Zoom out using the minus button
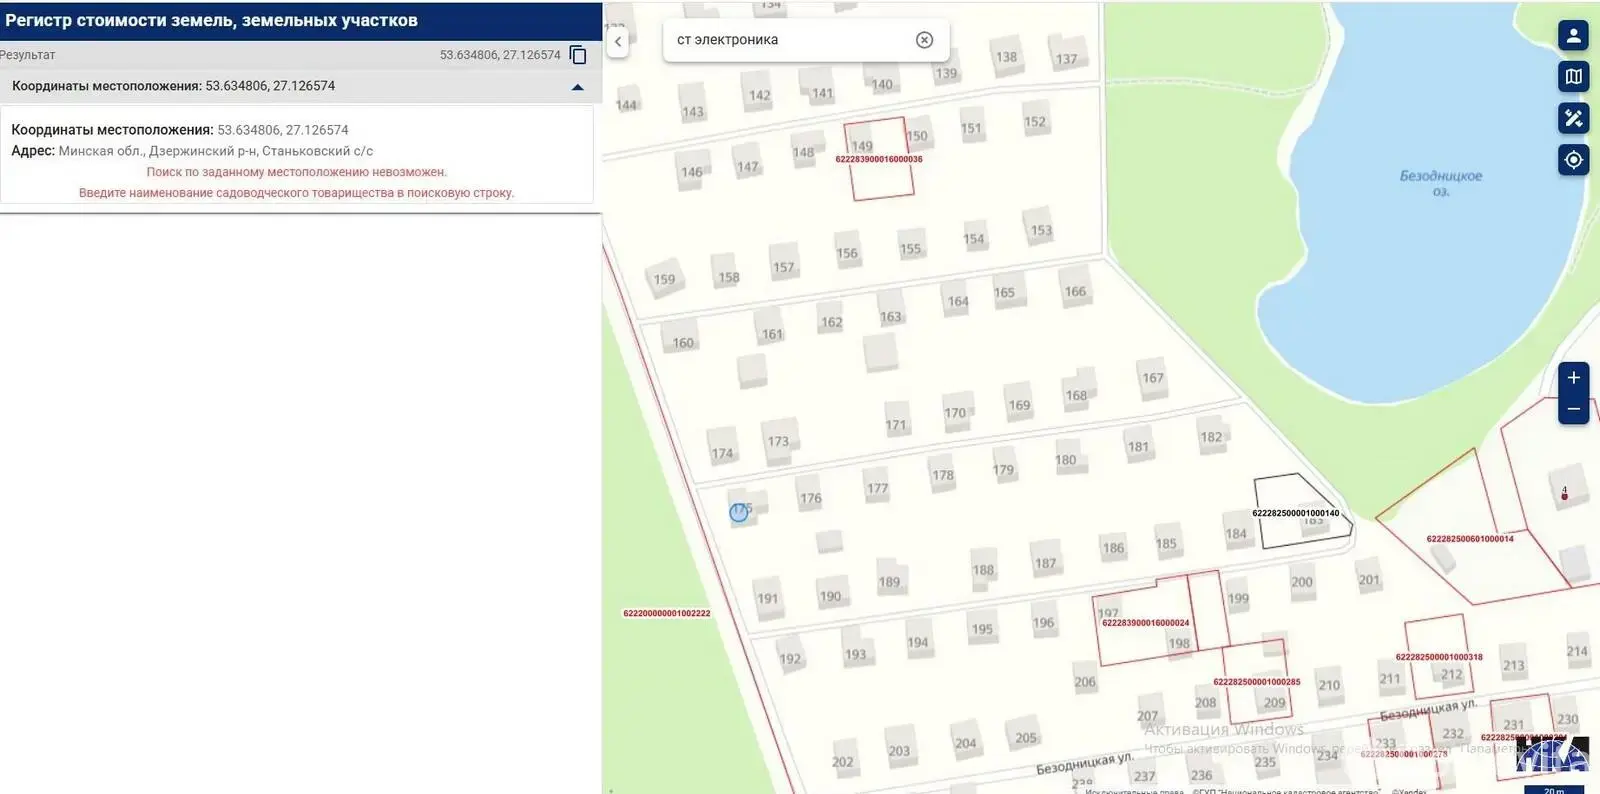This screenshot has height=794, width=1600. click(x=1573, y=409)
